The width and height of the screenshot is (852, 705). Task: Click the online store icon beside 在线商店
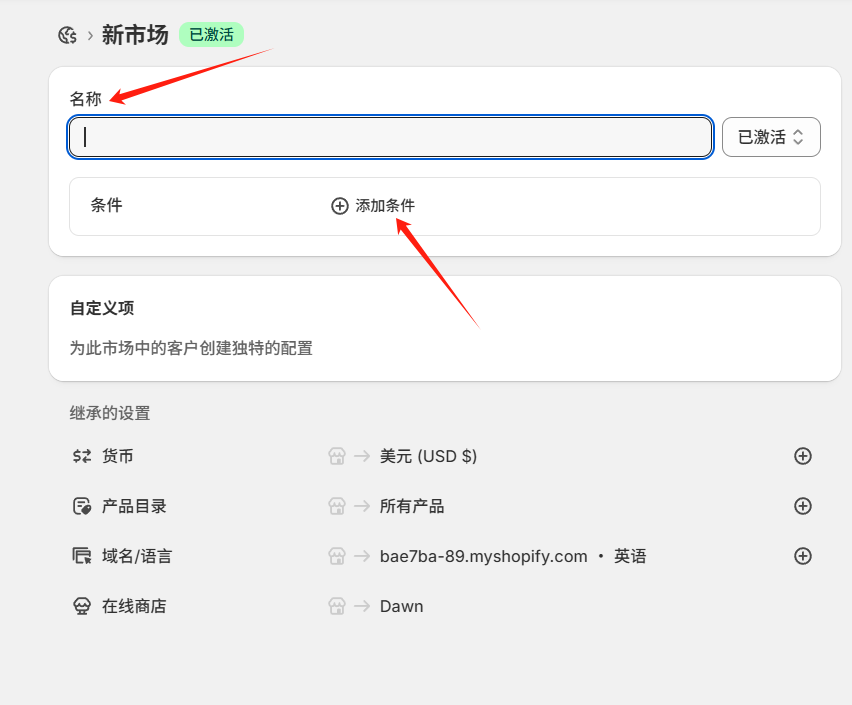click(81, 606)
